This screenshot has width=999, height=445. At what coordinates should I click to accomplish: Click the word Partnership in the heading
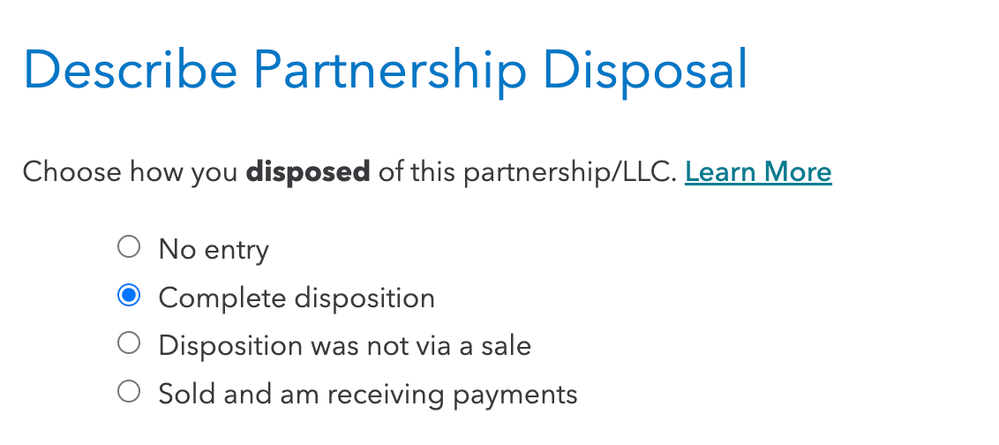point(390,70)
